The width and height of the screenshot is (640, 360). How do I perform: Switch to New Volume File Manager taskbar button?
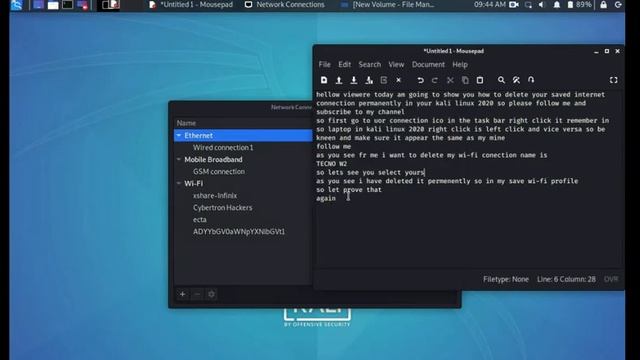[x=387, y=5]
